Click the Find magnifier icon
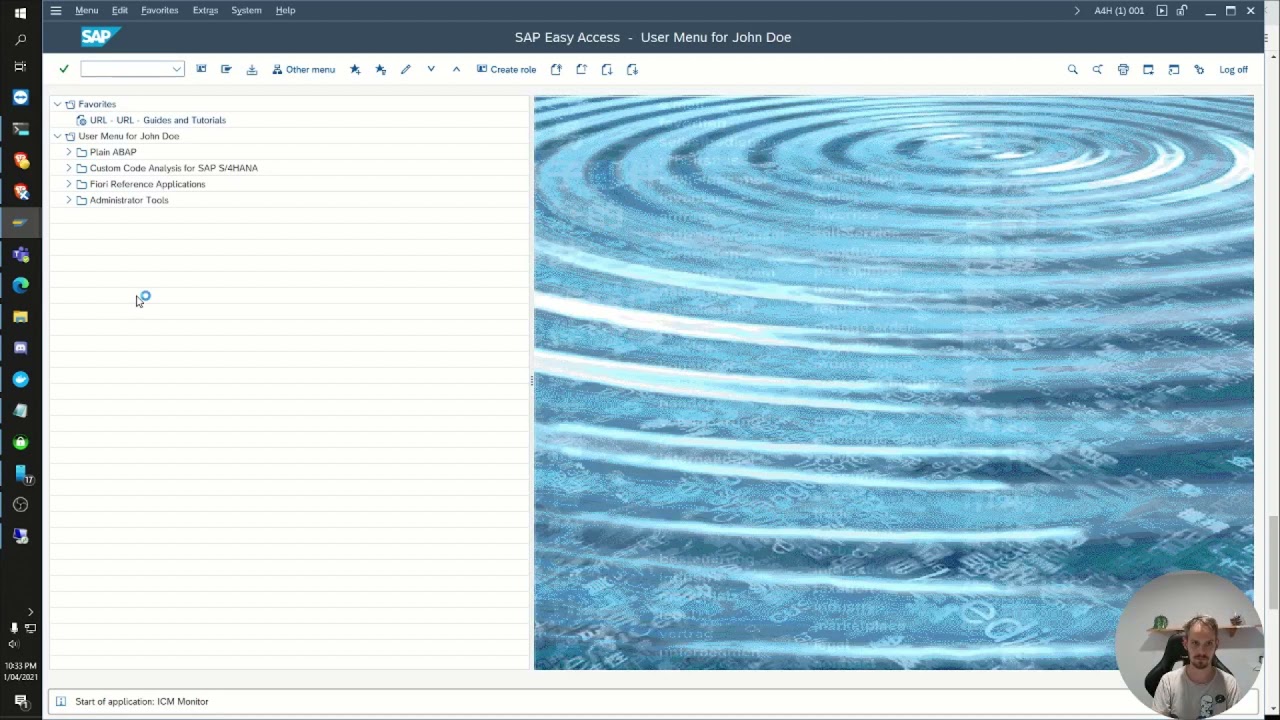The width and height of the screenshot is (1280, 720). (1073, 69)
